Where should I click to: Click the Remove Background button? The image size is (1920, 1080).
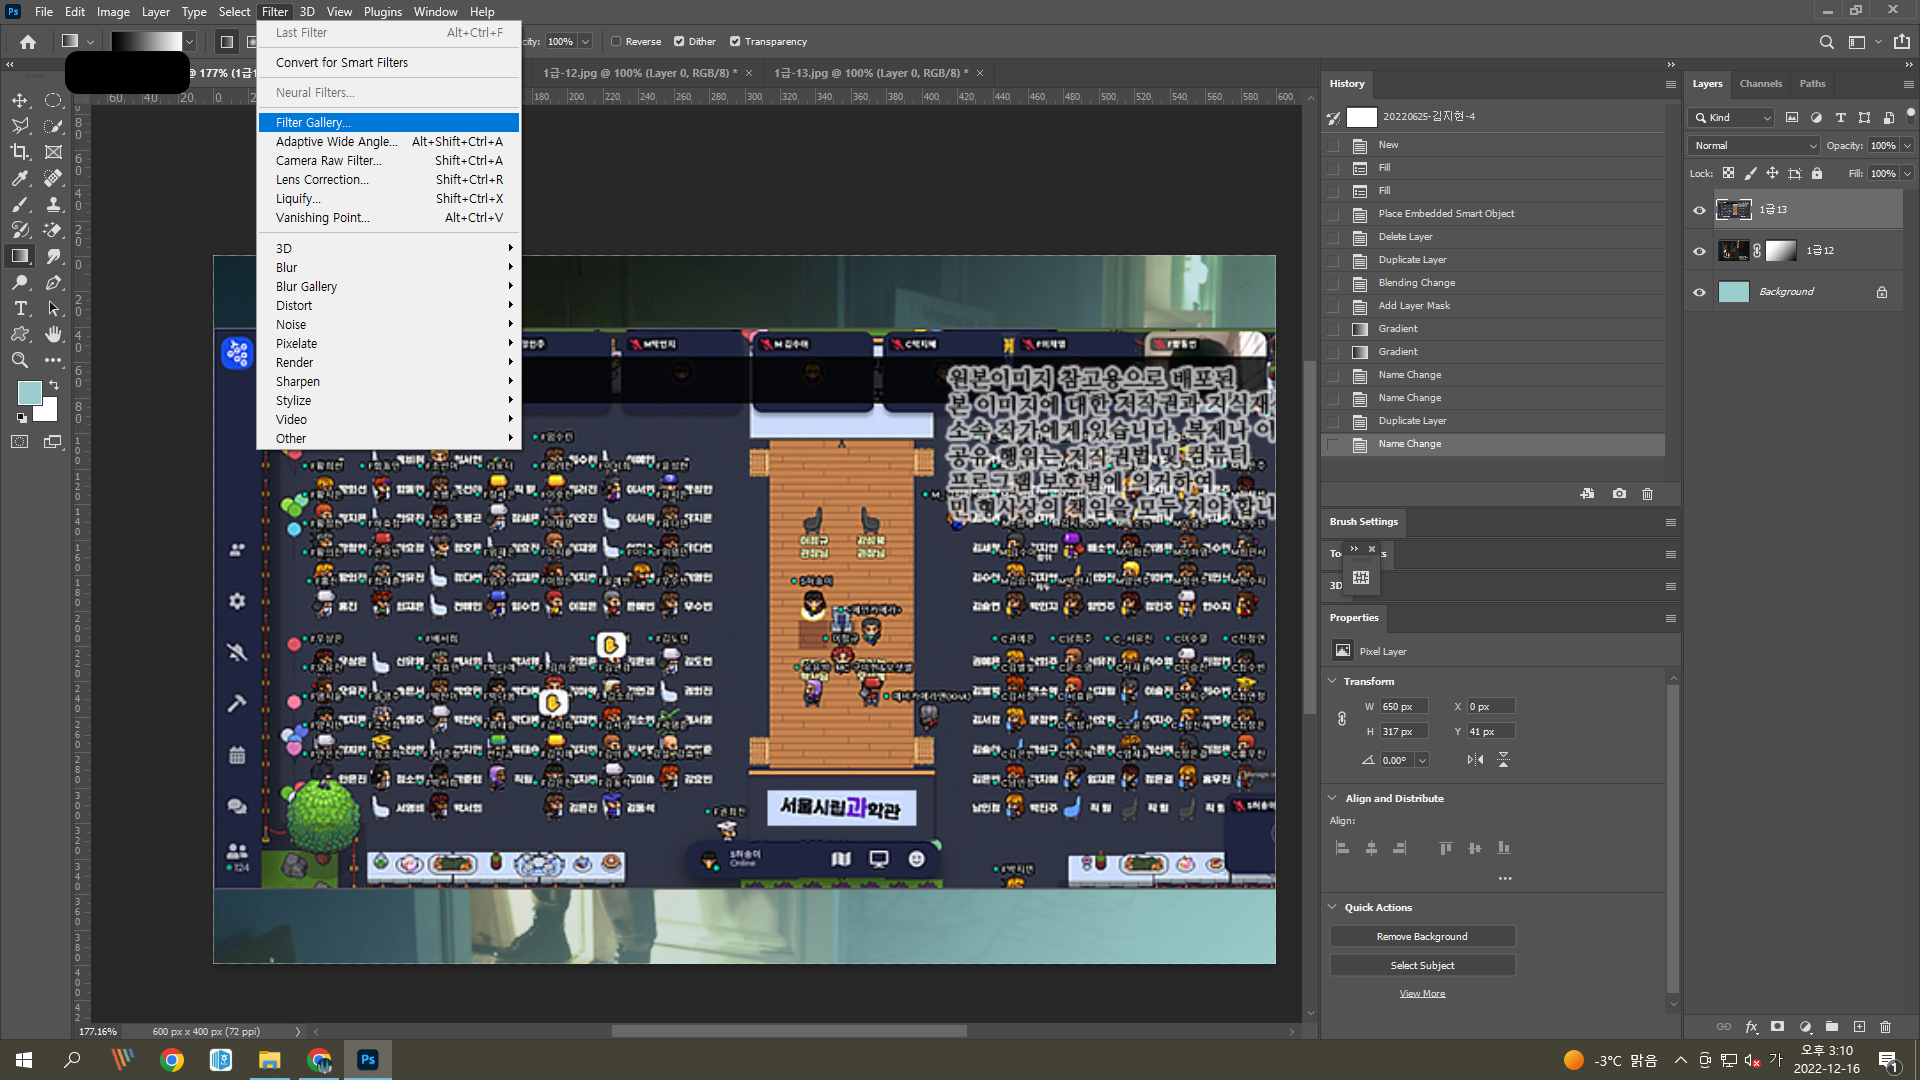pyautogui.click(x=1422, y=937)
